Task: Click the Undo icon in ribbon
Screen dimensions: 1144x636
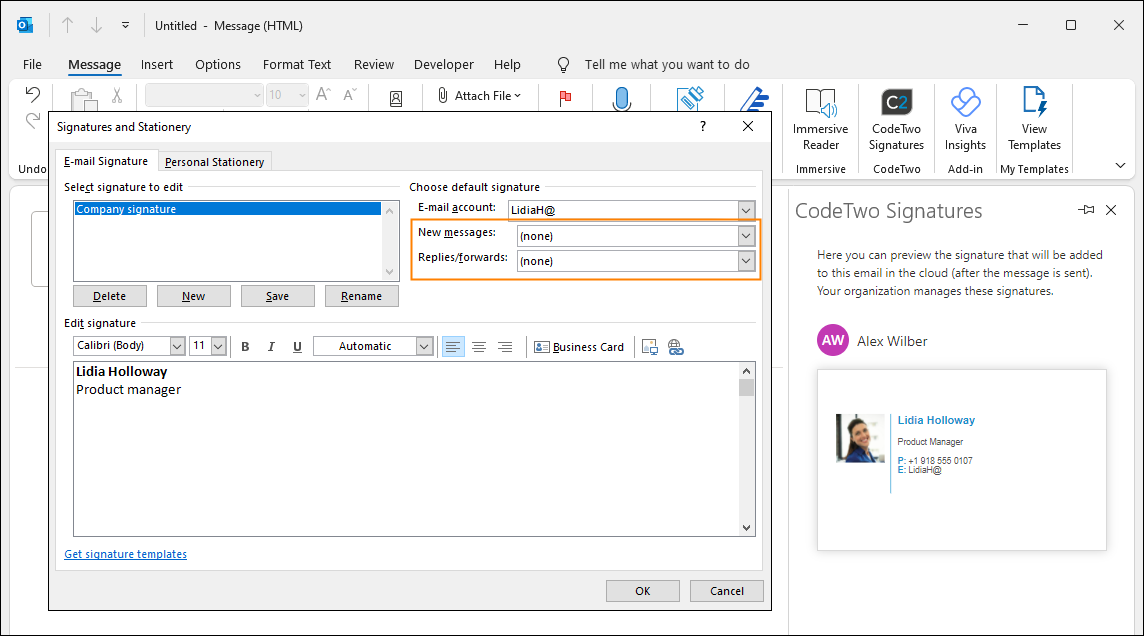Action: pyautogui.click(x=32, y=94)
